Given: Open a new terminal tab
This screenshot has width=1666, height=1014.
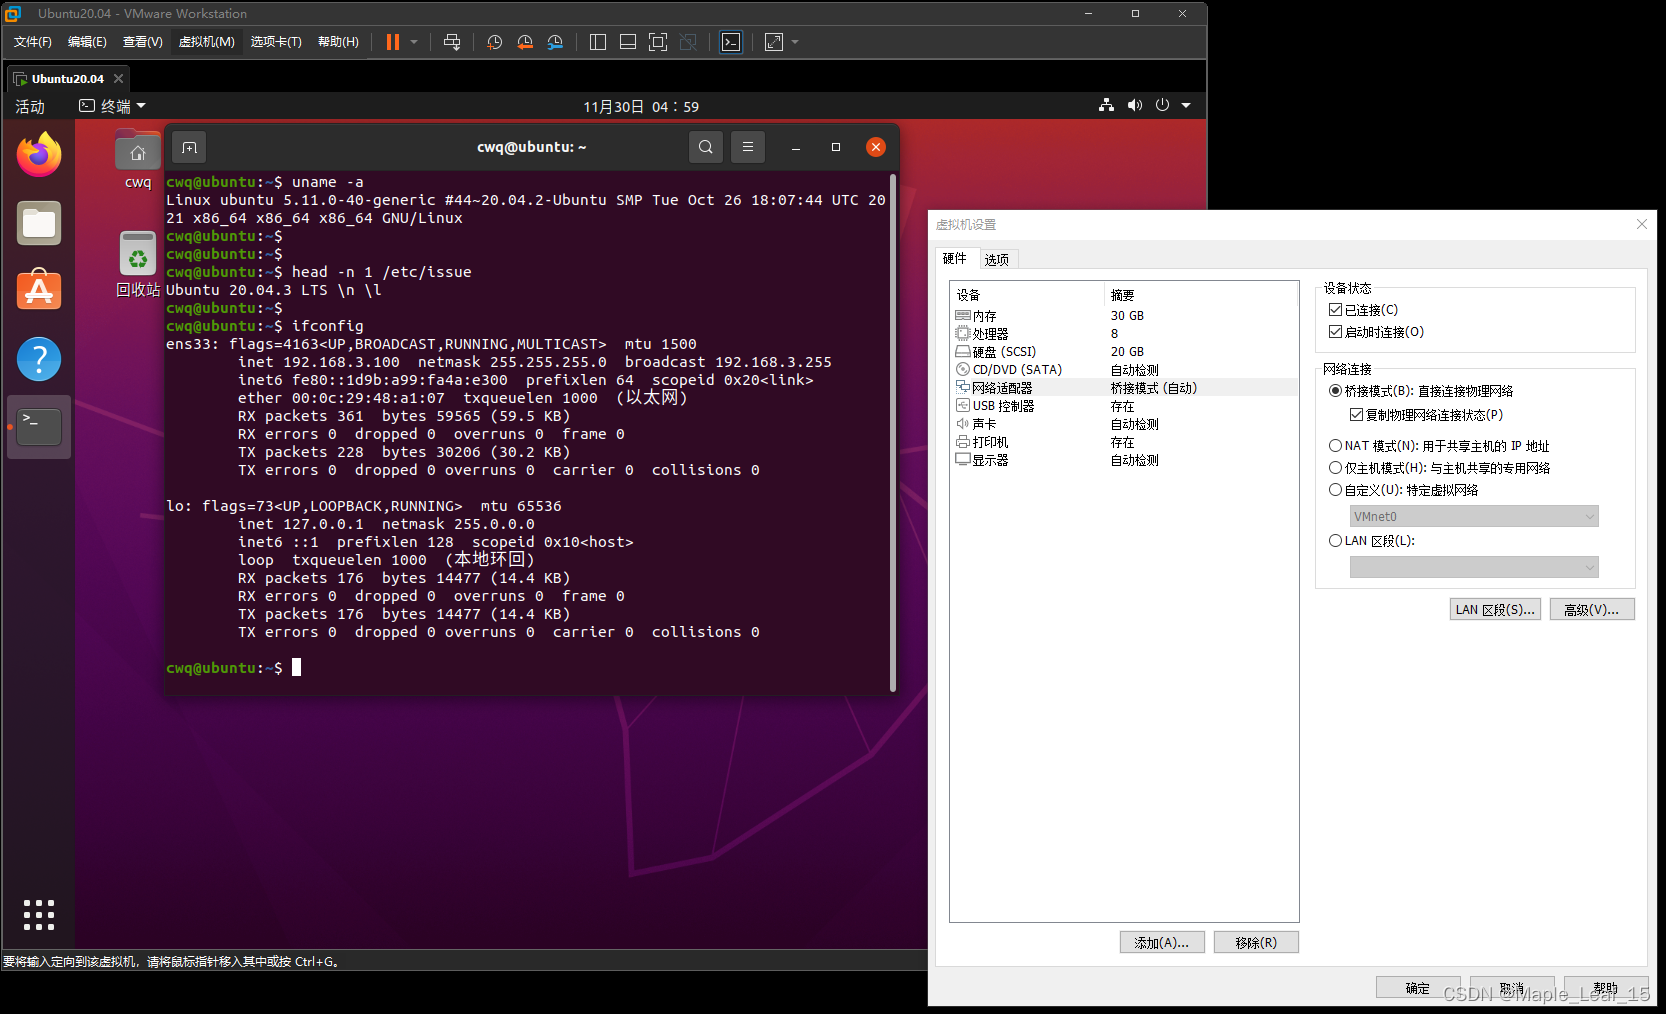Looking at the screenshot, I should (x=189, y=147).
